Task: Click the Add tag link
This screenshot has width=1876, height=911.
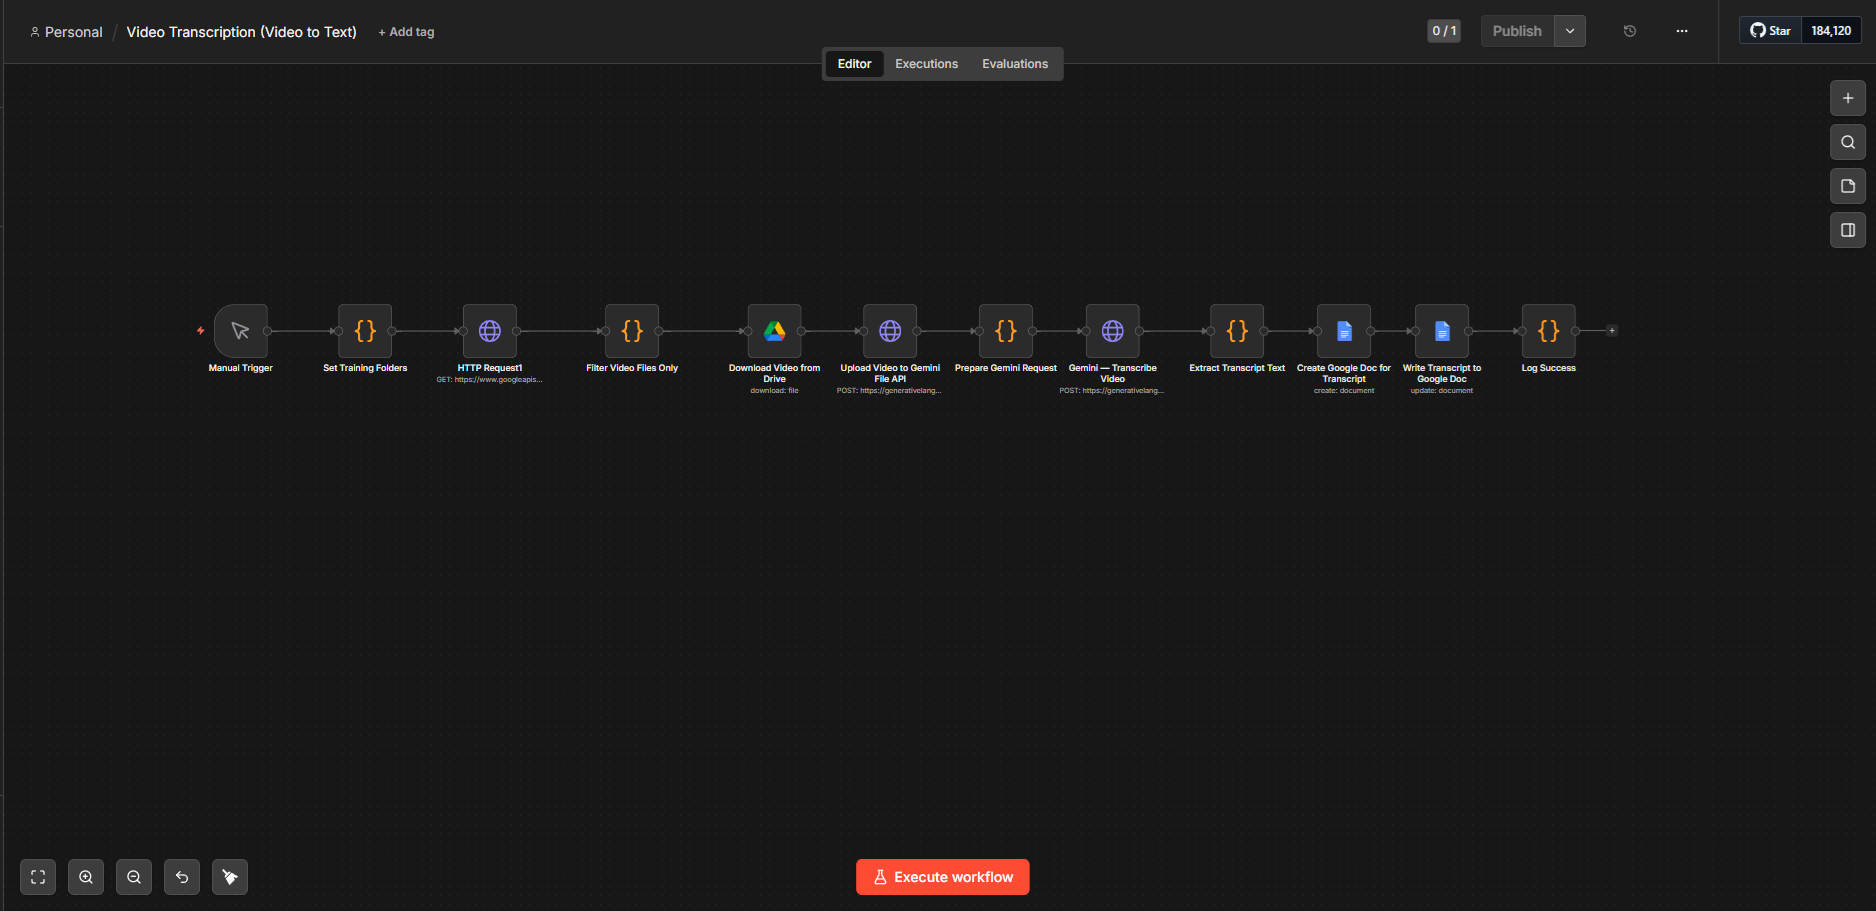Action: point(406,32)
